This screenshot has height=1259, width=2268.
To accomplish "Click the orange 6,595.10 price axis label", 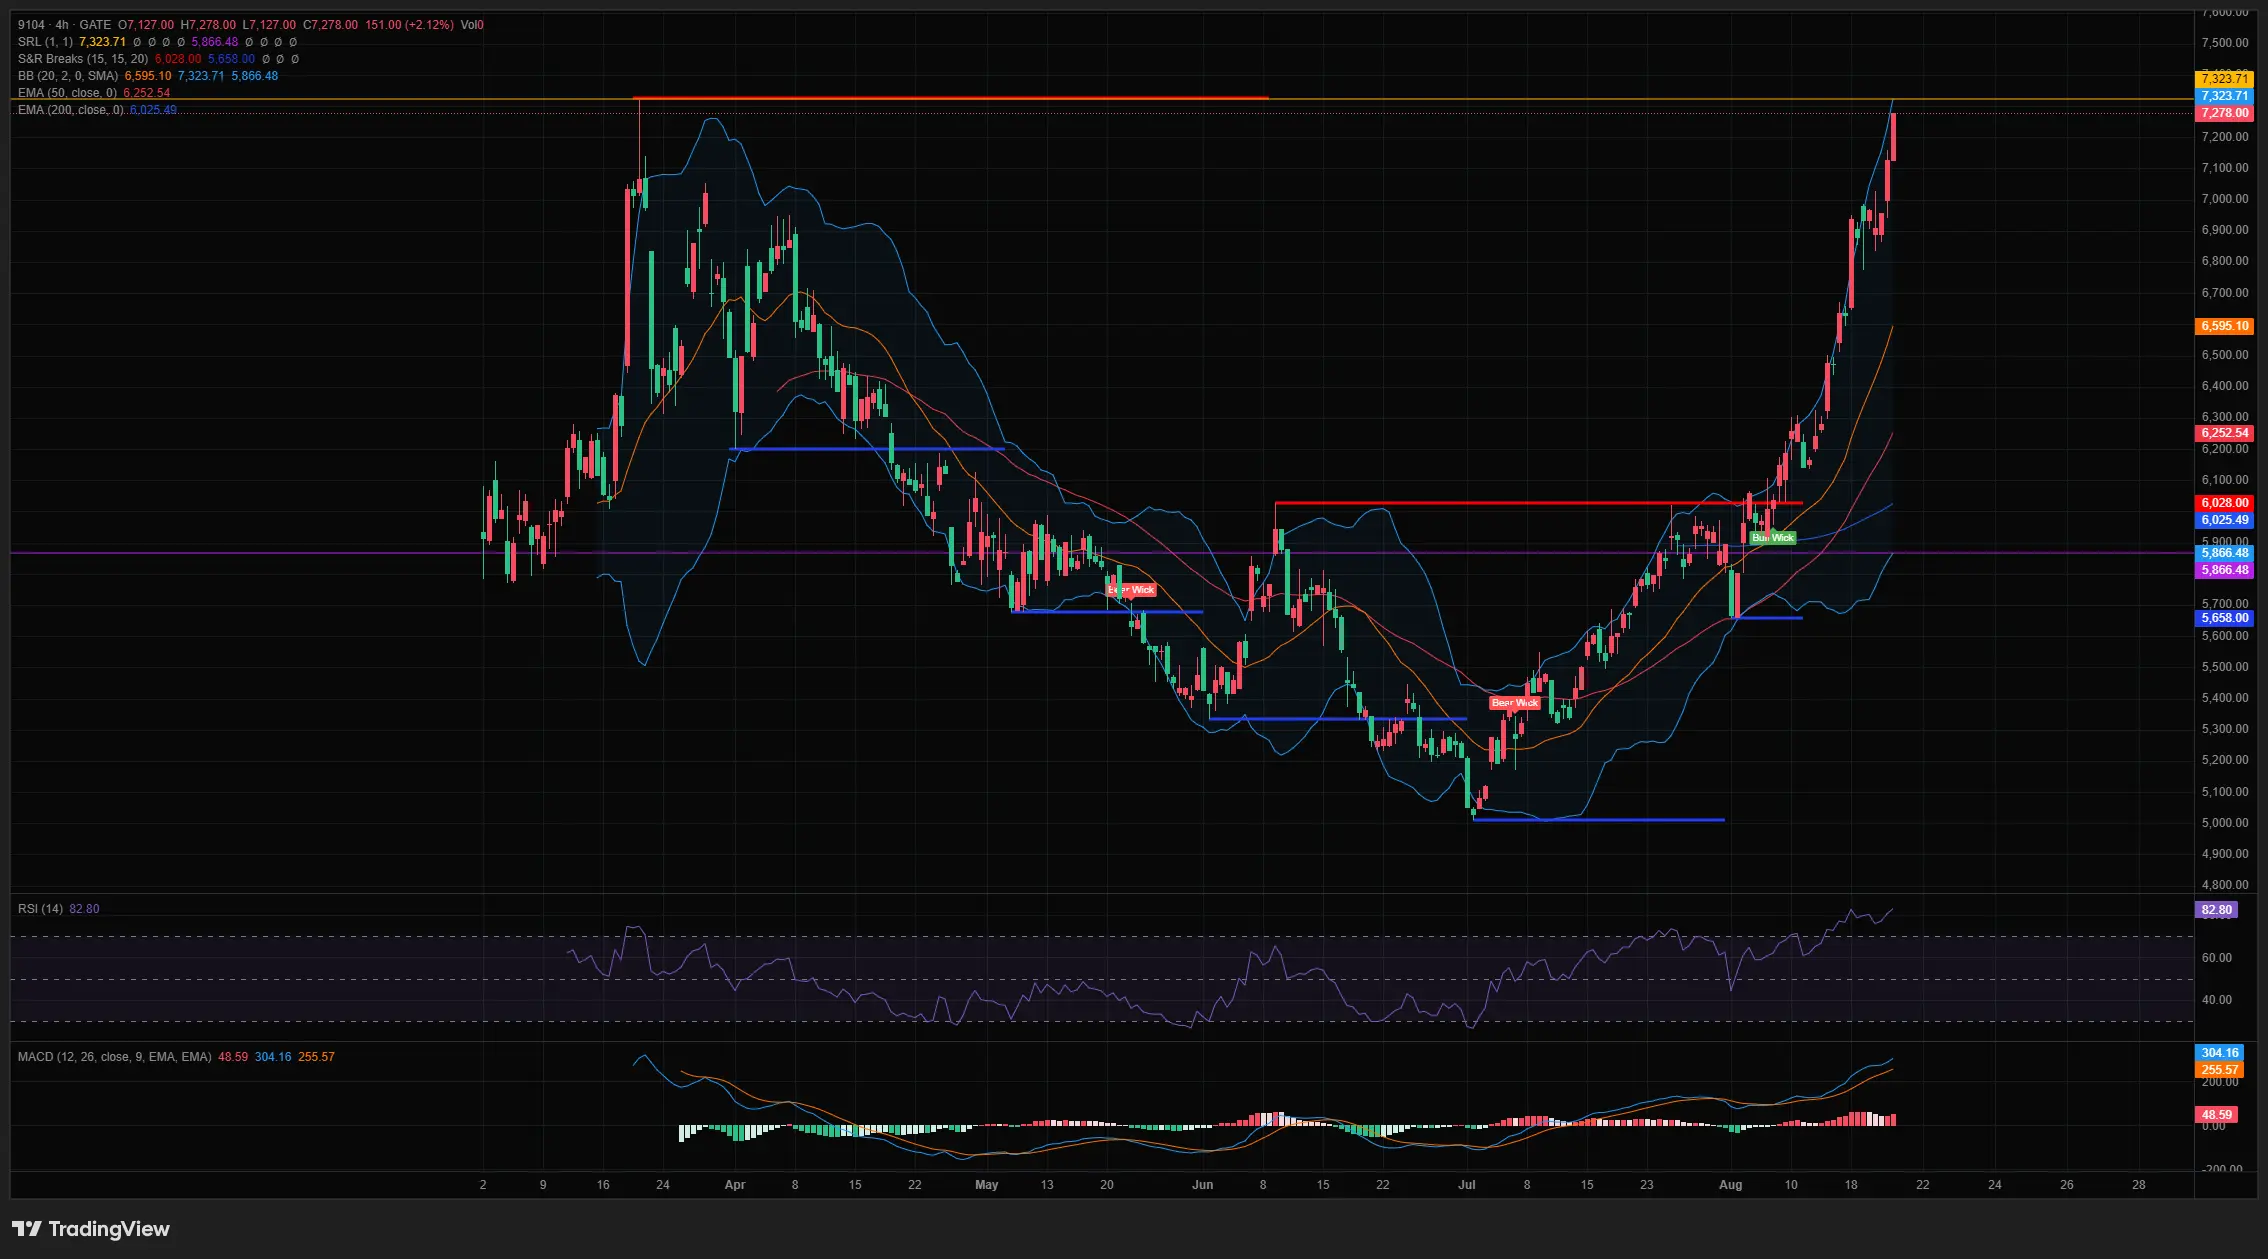I will coord(2224,326).
